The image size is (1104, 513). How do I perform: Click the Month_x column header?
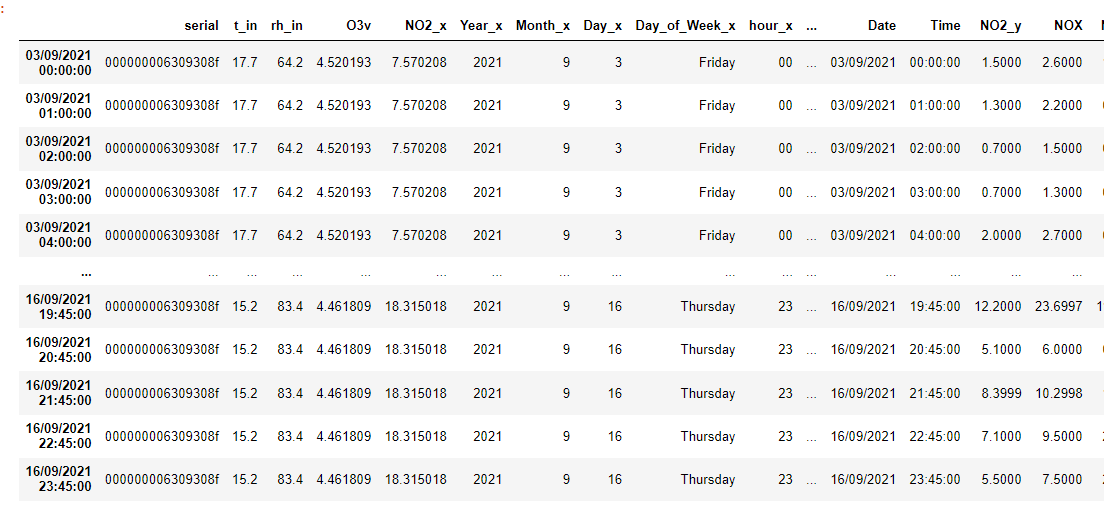(x=543, y=26)
